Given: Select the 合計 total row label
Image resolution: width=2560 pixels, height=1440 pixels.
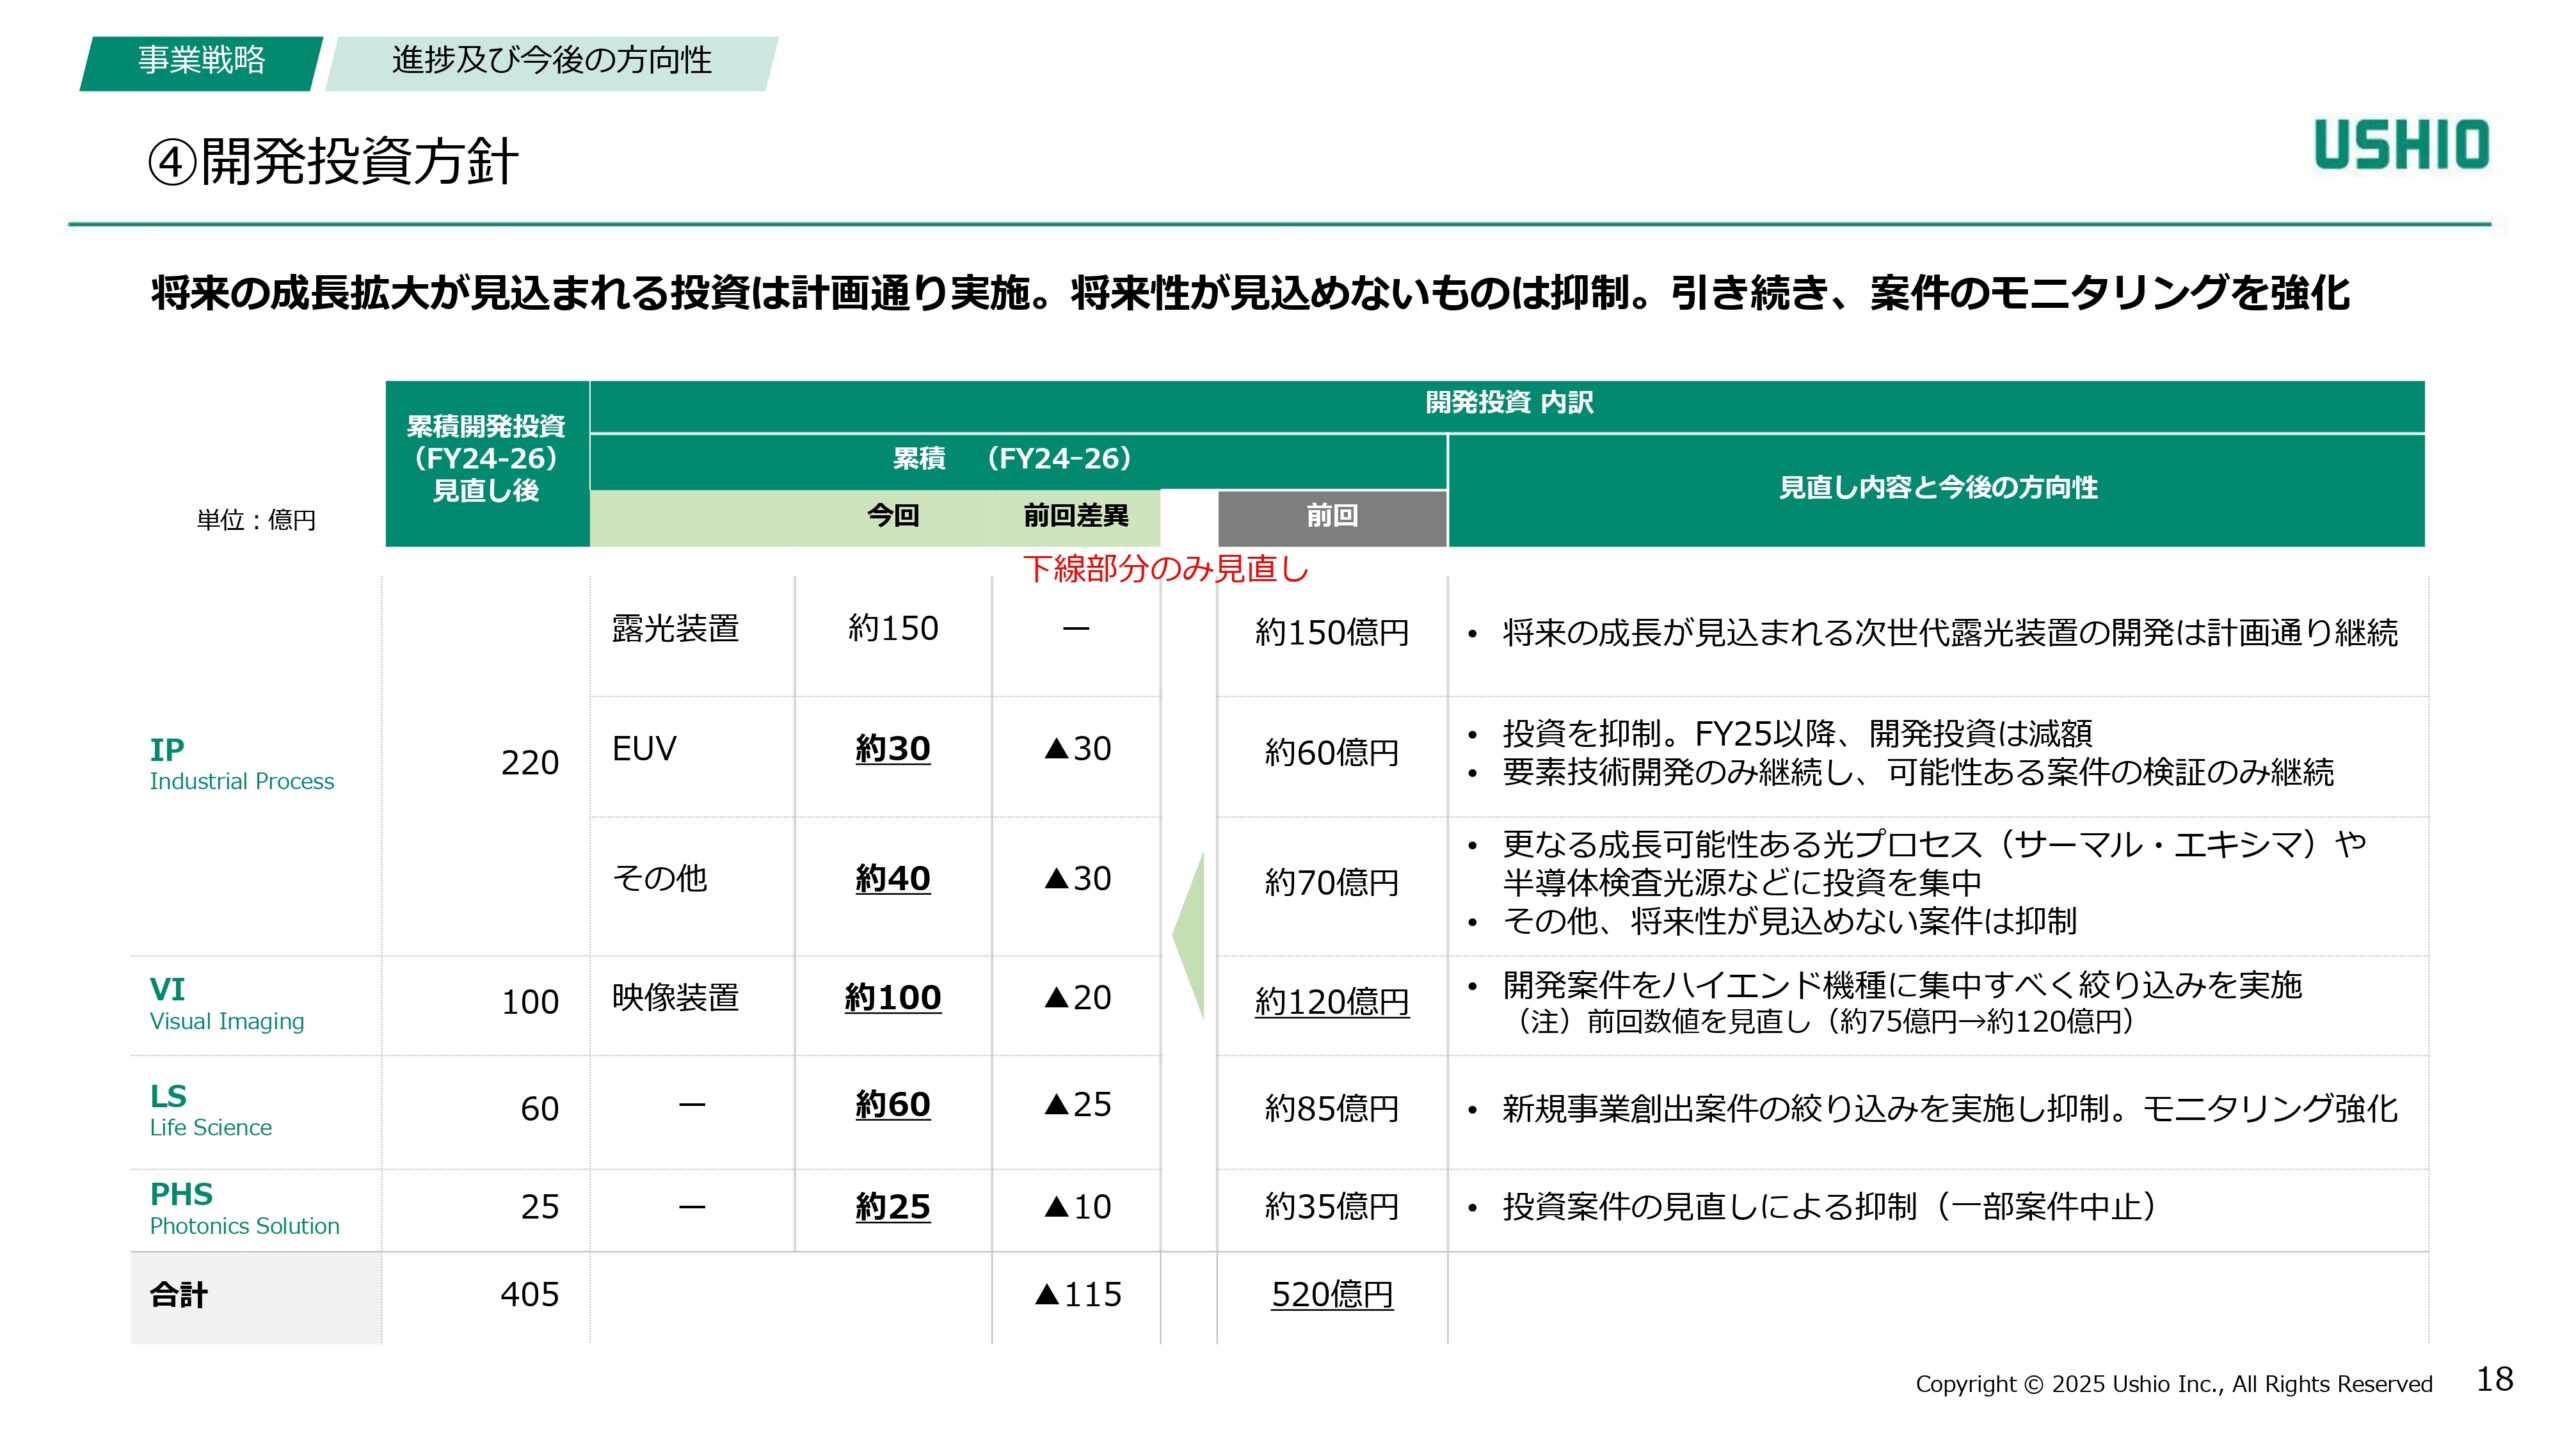Looking at the screenshot, I should click(x=176, y=1295).
